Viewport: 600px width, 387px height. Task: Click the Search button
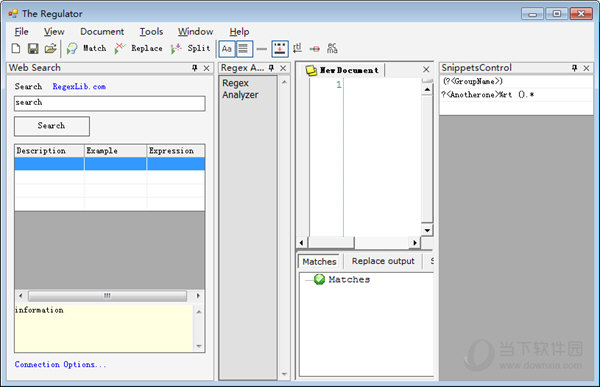point(52,126)
